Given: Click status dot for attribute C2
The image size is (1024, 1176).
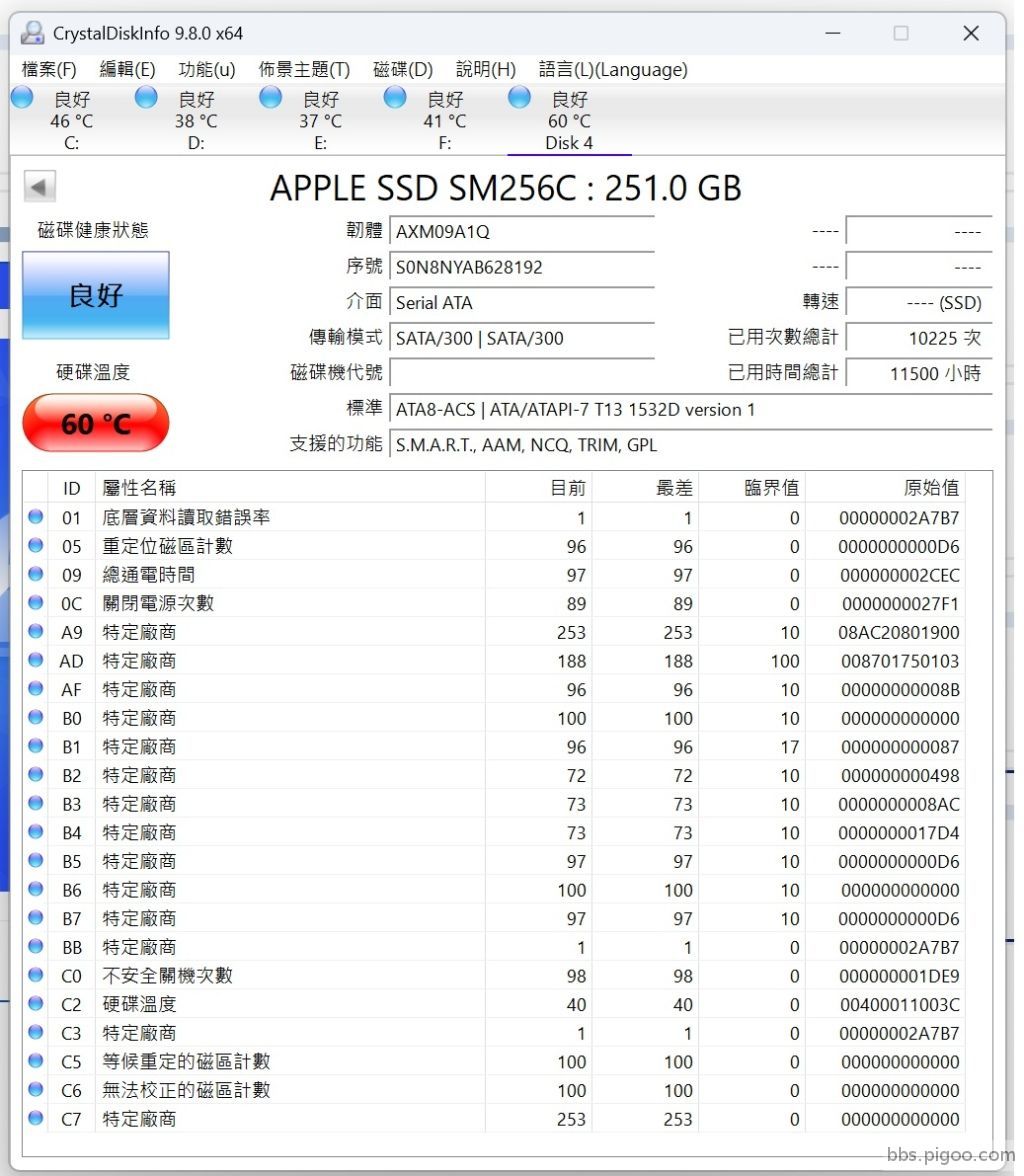Looking at the screenshot, I should [35, 1004].
